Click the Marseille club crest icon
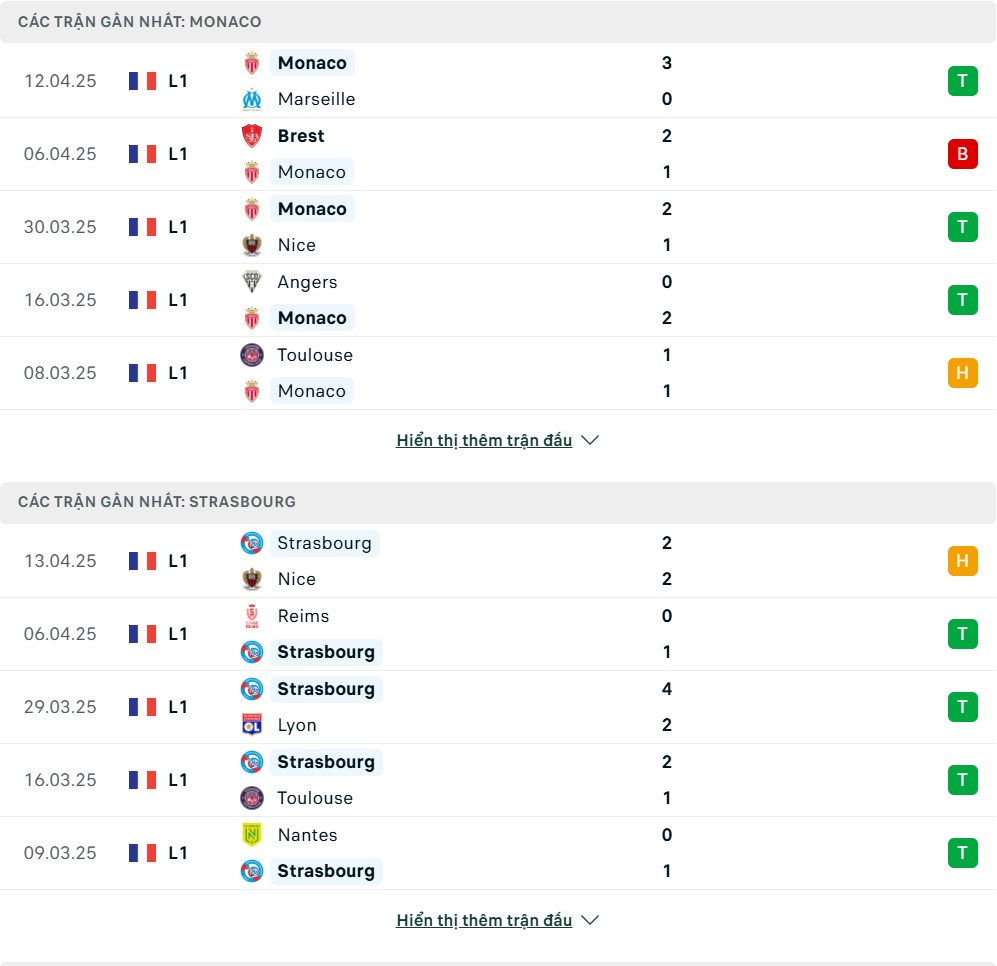997x966 pixels. (252, 99)
